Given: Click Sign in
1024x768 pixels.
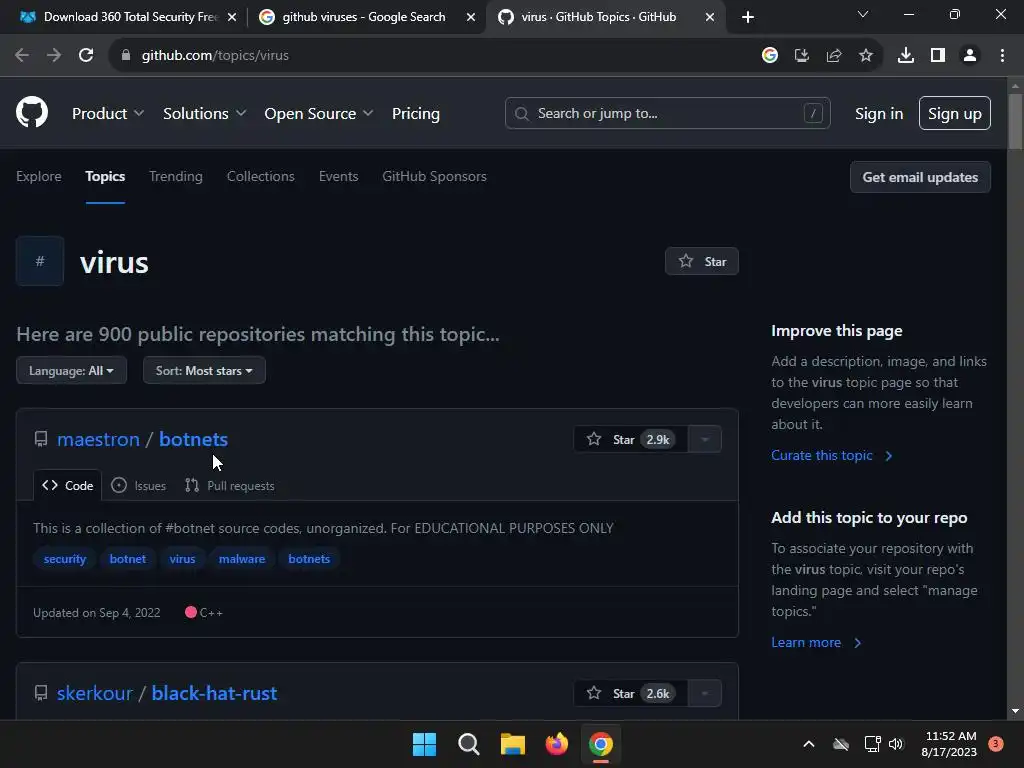Looking at the screenshot, I should pyautogui.click(x=879, y=114).
